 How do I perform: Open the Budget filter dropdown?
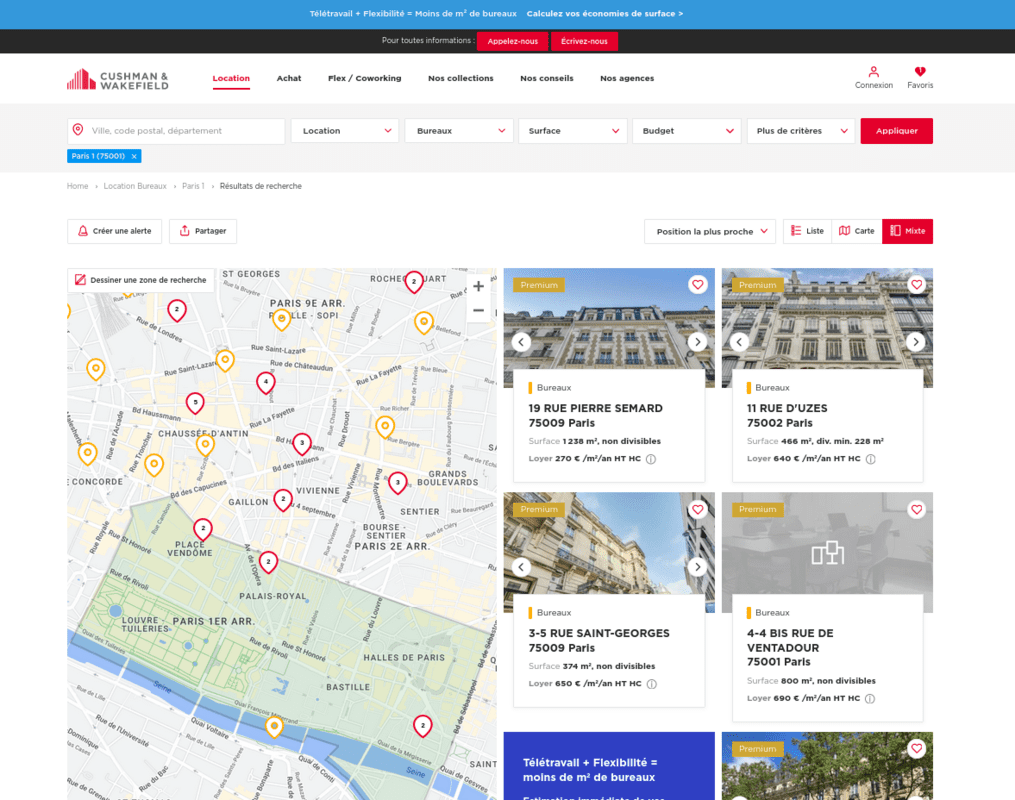[688, 131]
